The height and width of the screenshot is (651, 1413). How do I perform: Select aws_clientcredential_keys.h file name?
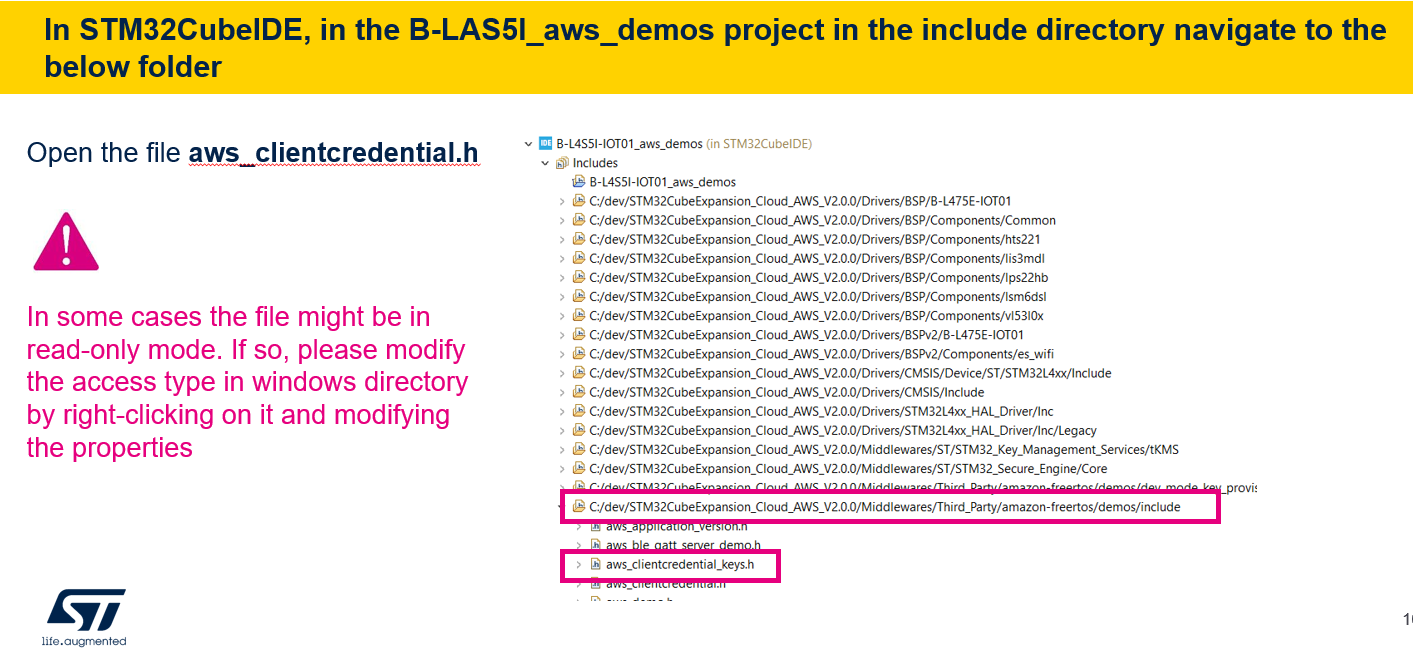[679, 565]
